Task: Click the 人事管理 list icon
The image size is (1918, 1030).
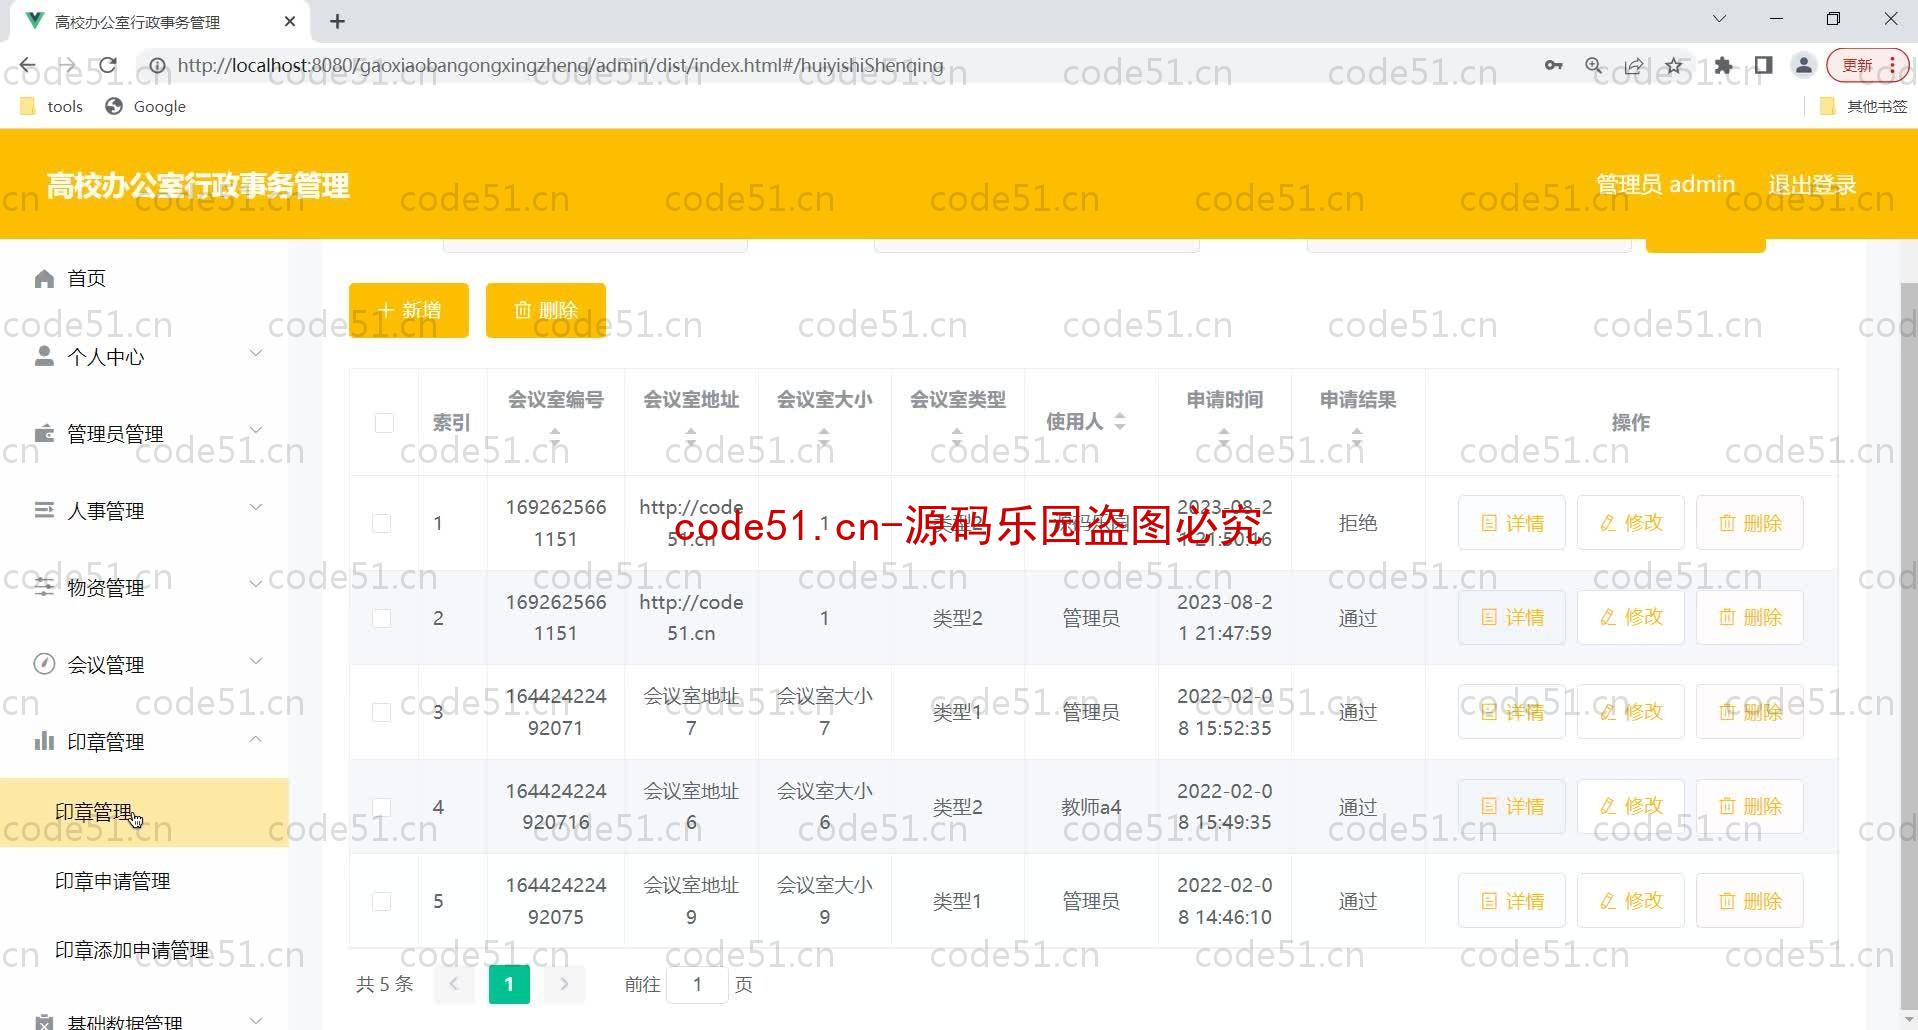Action: tap(44, 510)
